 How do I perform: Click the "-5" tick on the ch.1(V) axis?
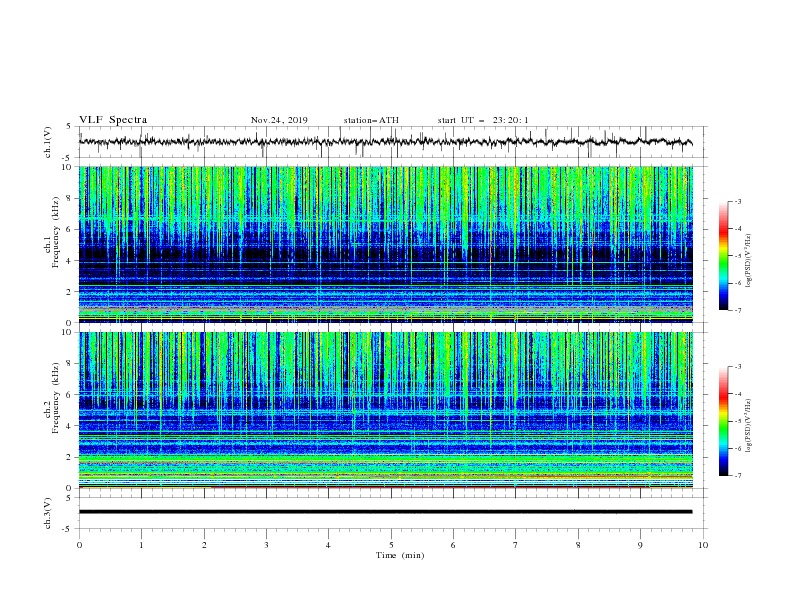pyautogui.click(x=67, y=158)
